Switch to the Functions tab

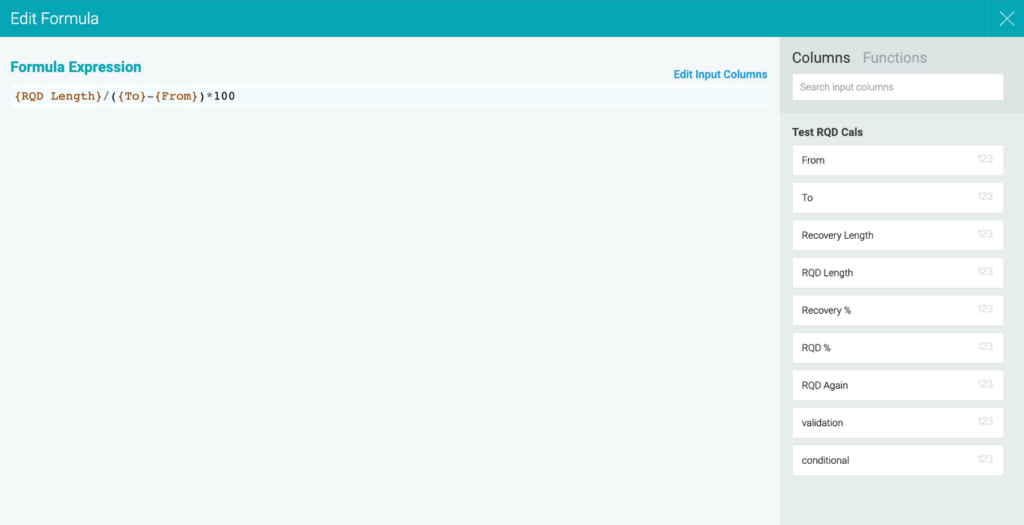894,58
